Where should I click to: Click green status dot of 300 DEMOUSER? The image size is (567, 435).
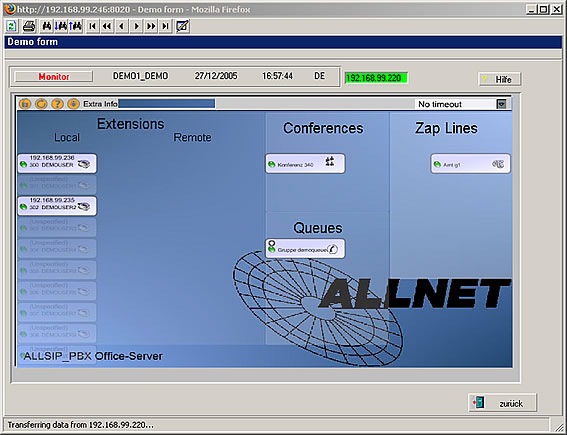coord(24,165)
